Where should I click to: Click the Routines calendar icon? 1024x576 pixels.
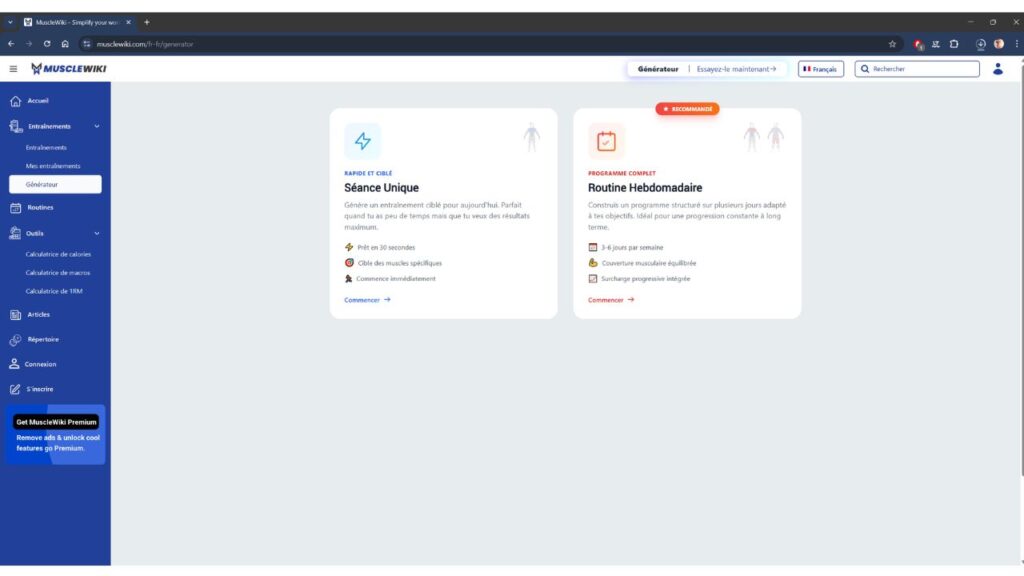pos(16,208)
